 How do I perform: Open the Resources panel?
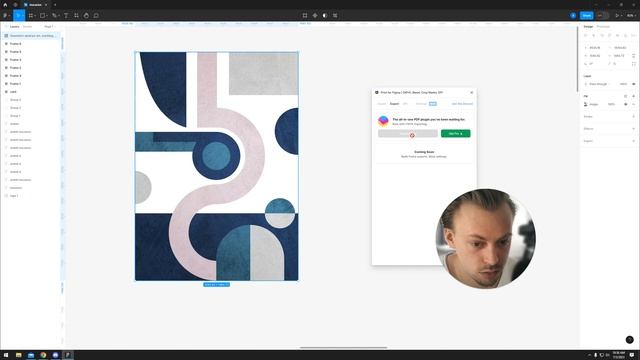click(76, 16)
